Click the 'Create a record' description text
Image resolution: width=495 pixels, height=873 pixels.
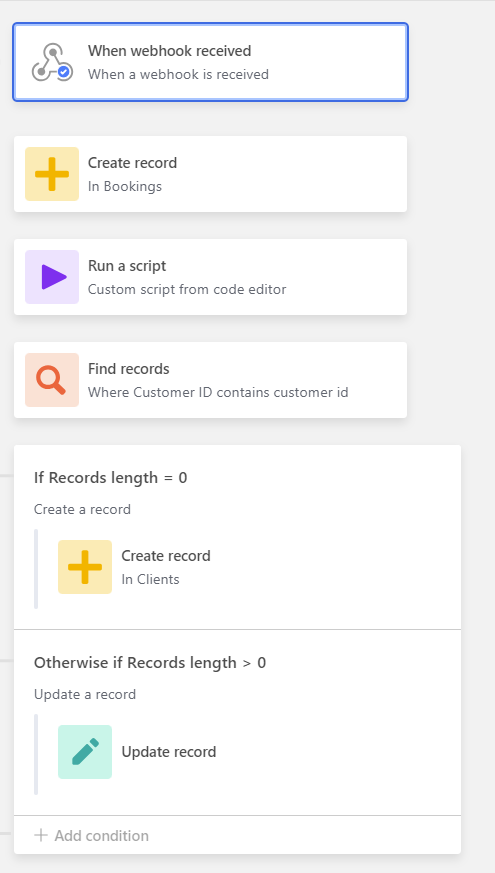click(82, 509)
